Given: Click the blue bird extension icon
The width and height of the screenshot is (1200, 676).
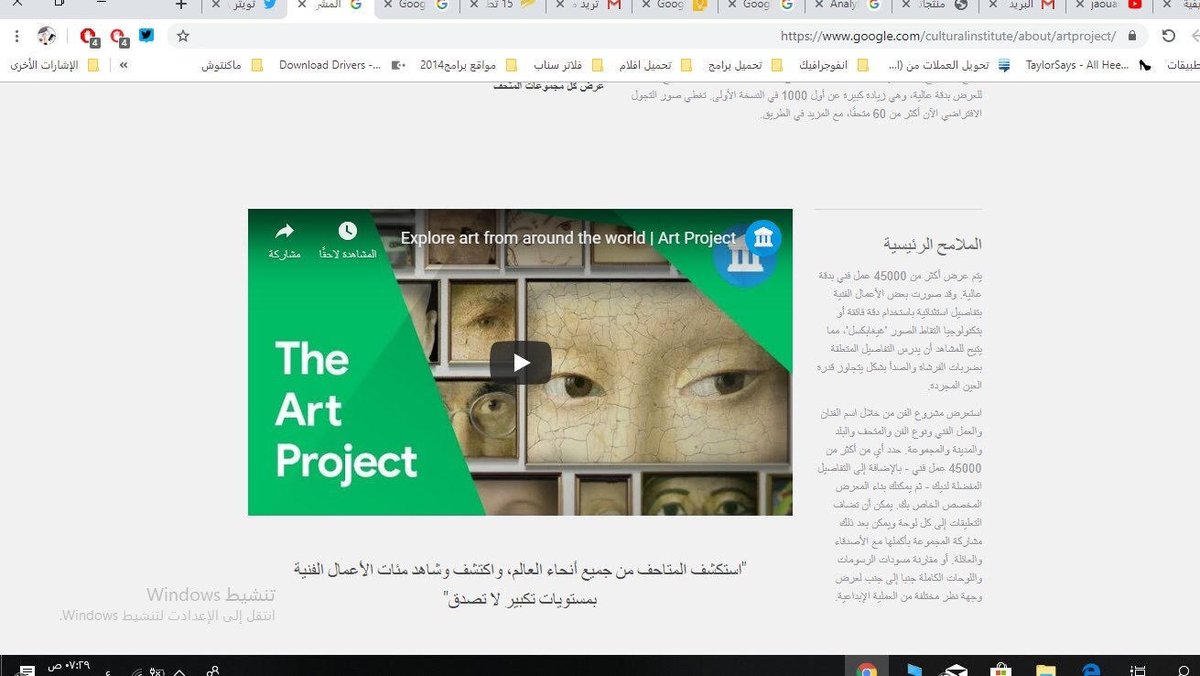Looking at the screenshot, I should click(x=146, y=36).
